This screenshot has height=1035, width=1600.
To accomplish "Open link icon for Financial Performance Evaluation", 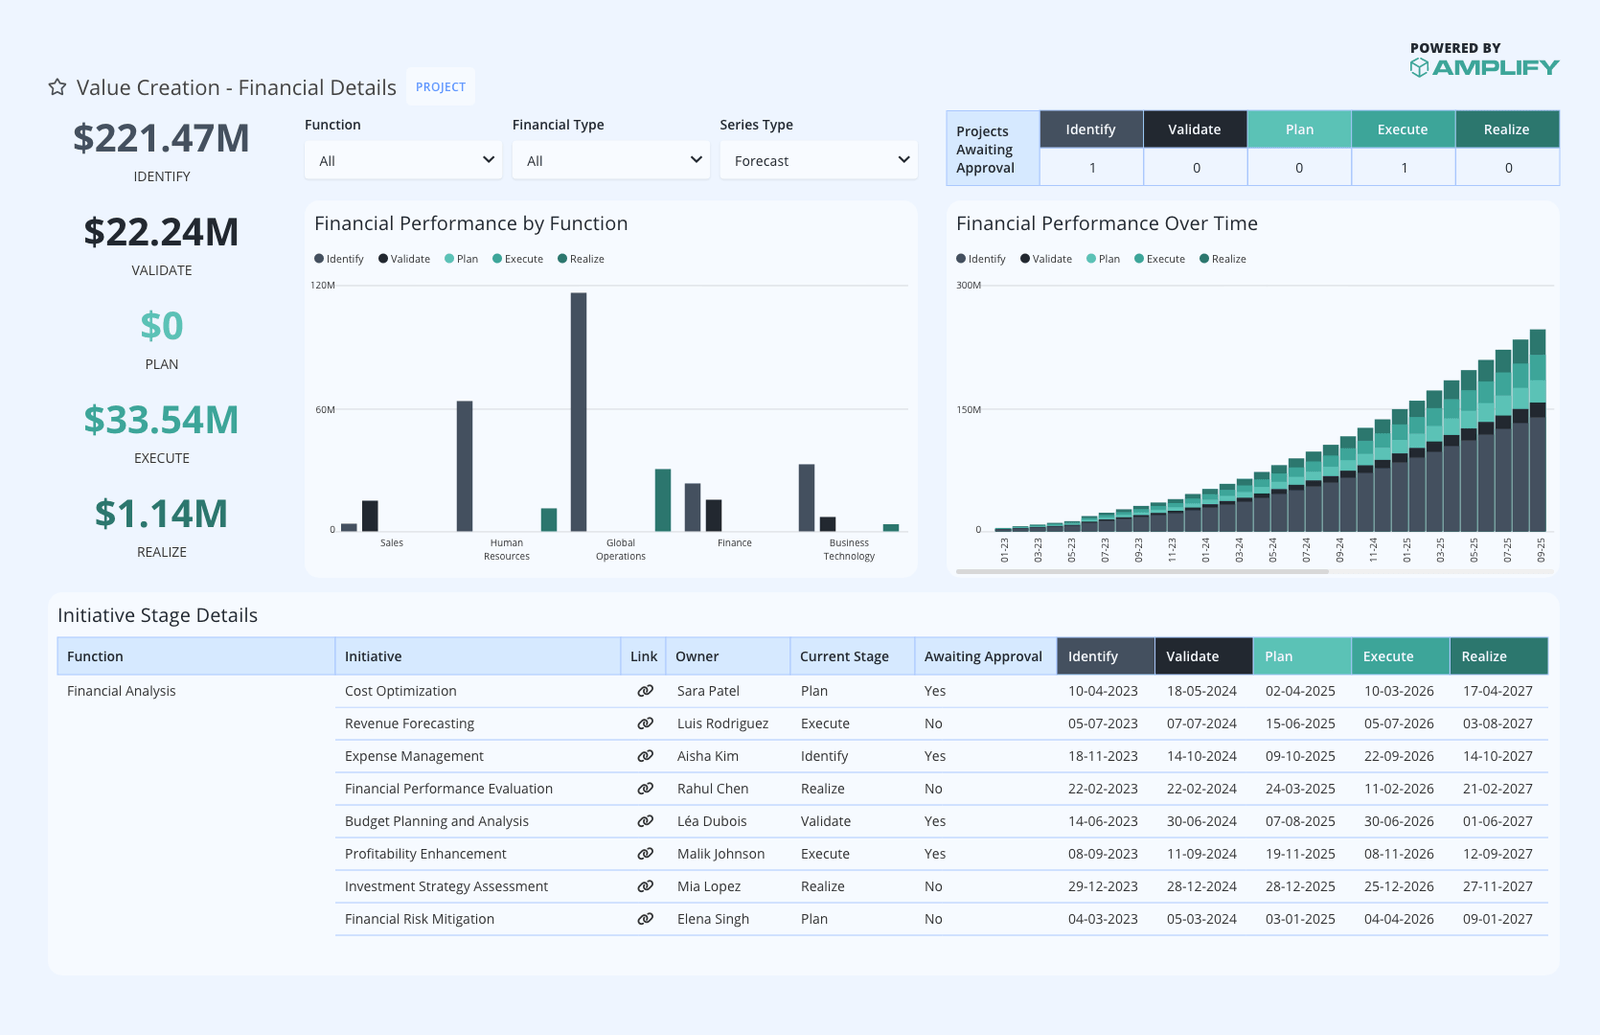I will (645, 789).
